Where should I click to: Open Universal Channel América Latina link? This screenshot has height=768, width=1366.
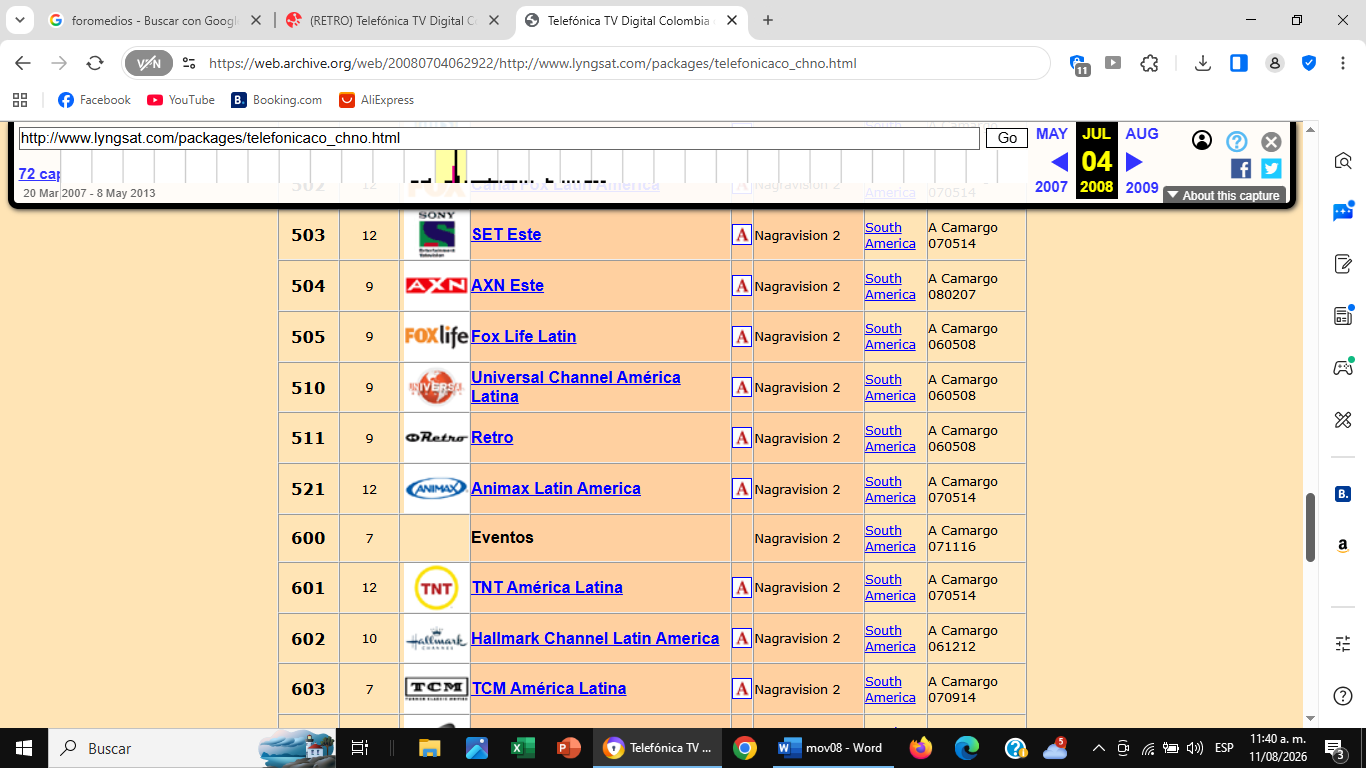576,387
